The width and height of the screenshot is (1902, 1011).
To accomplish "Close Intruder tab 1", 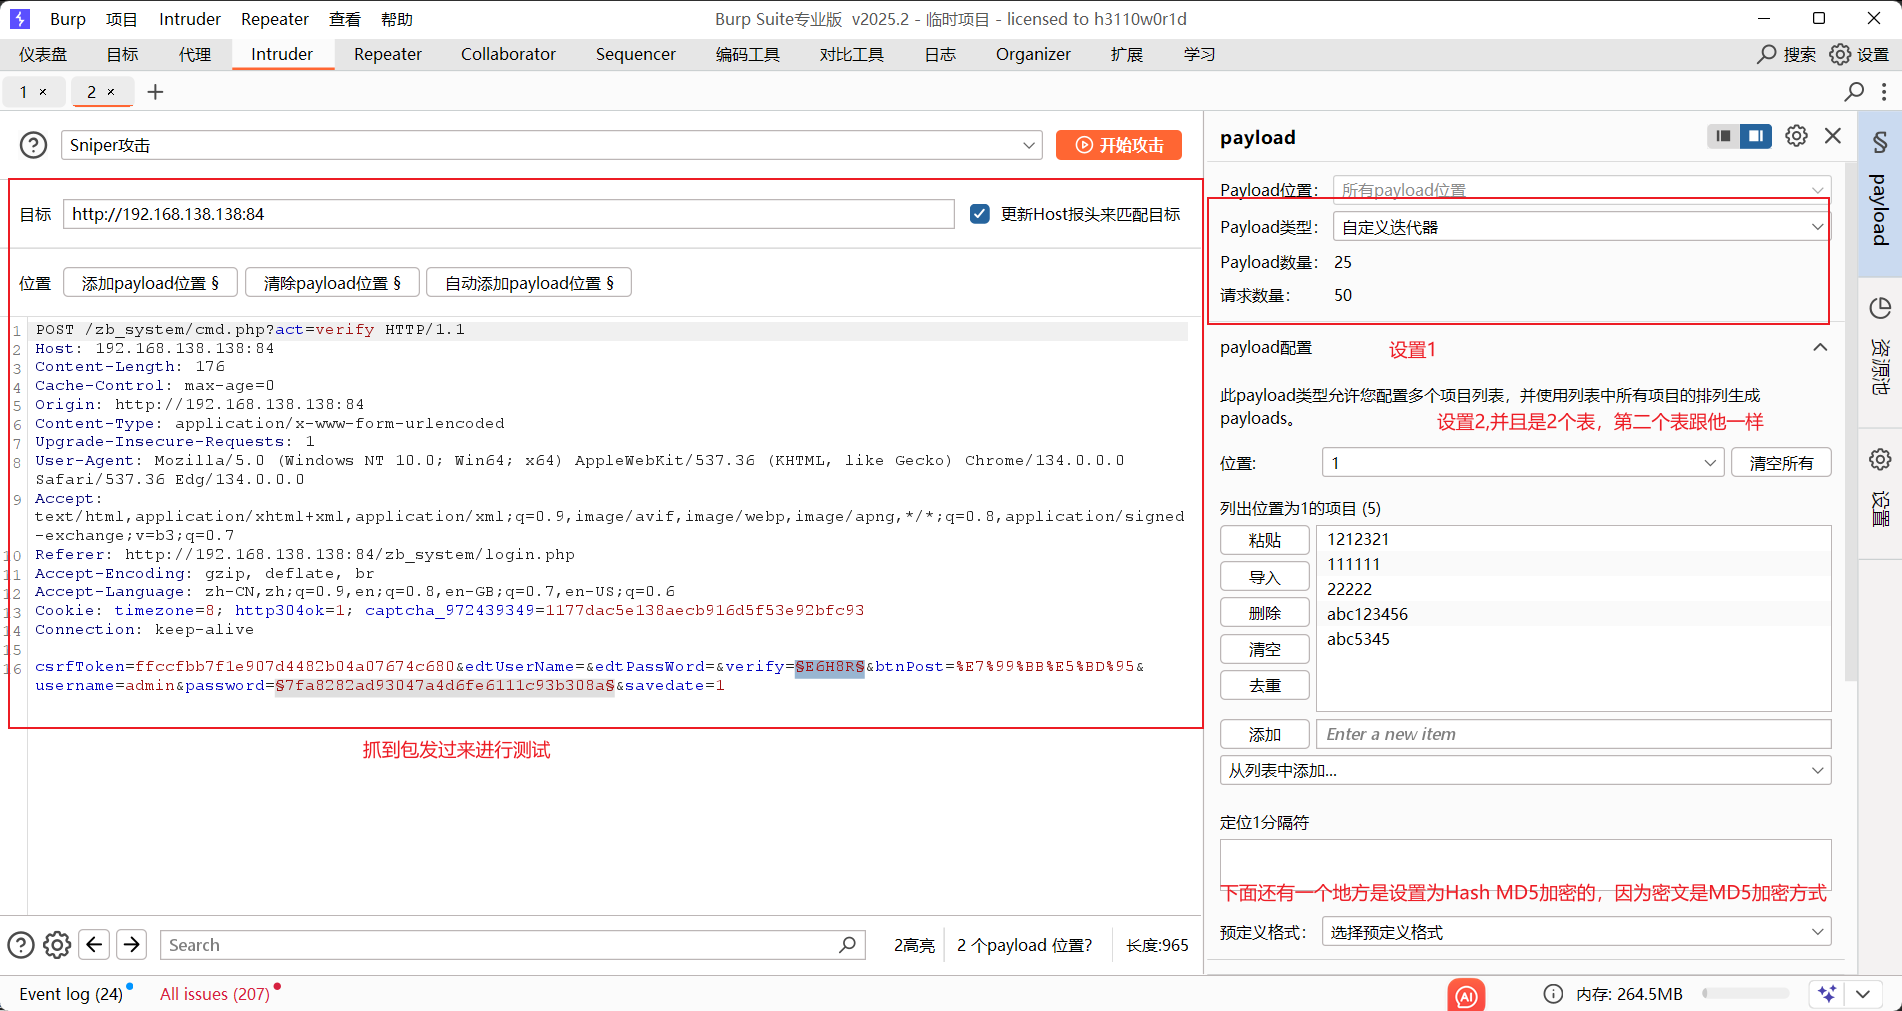I will 43,92.
